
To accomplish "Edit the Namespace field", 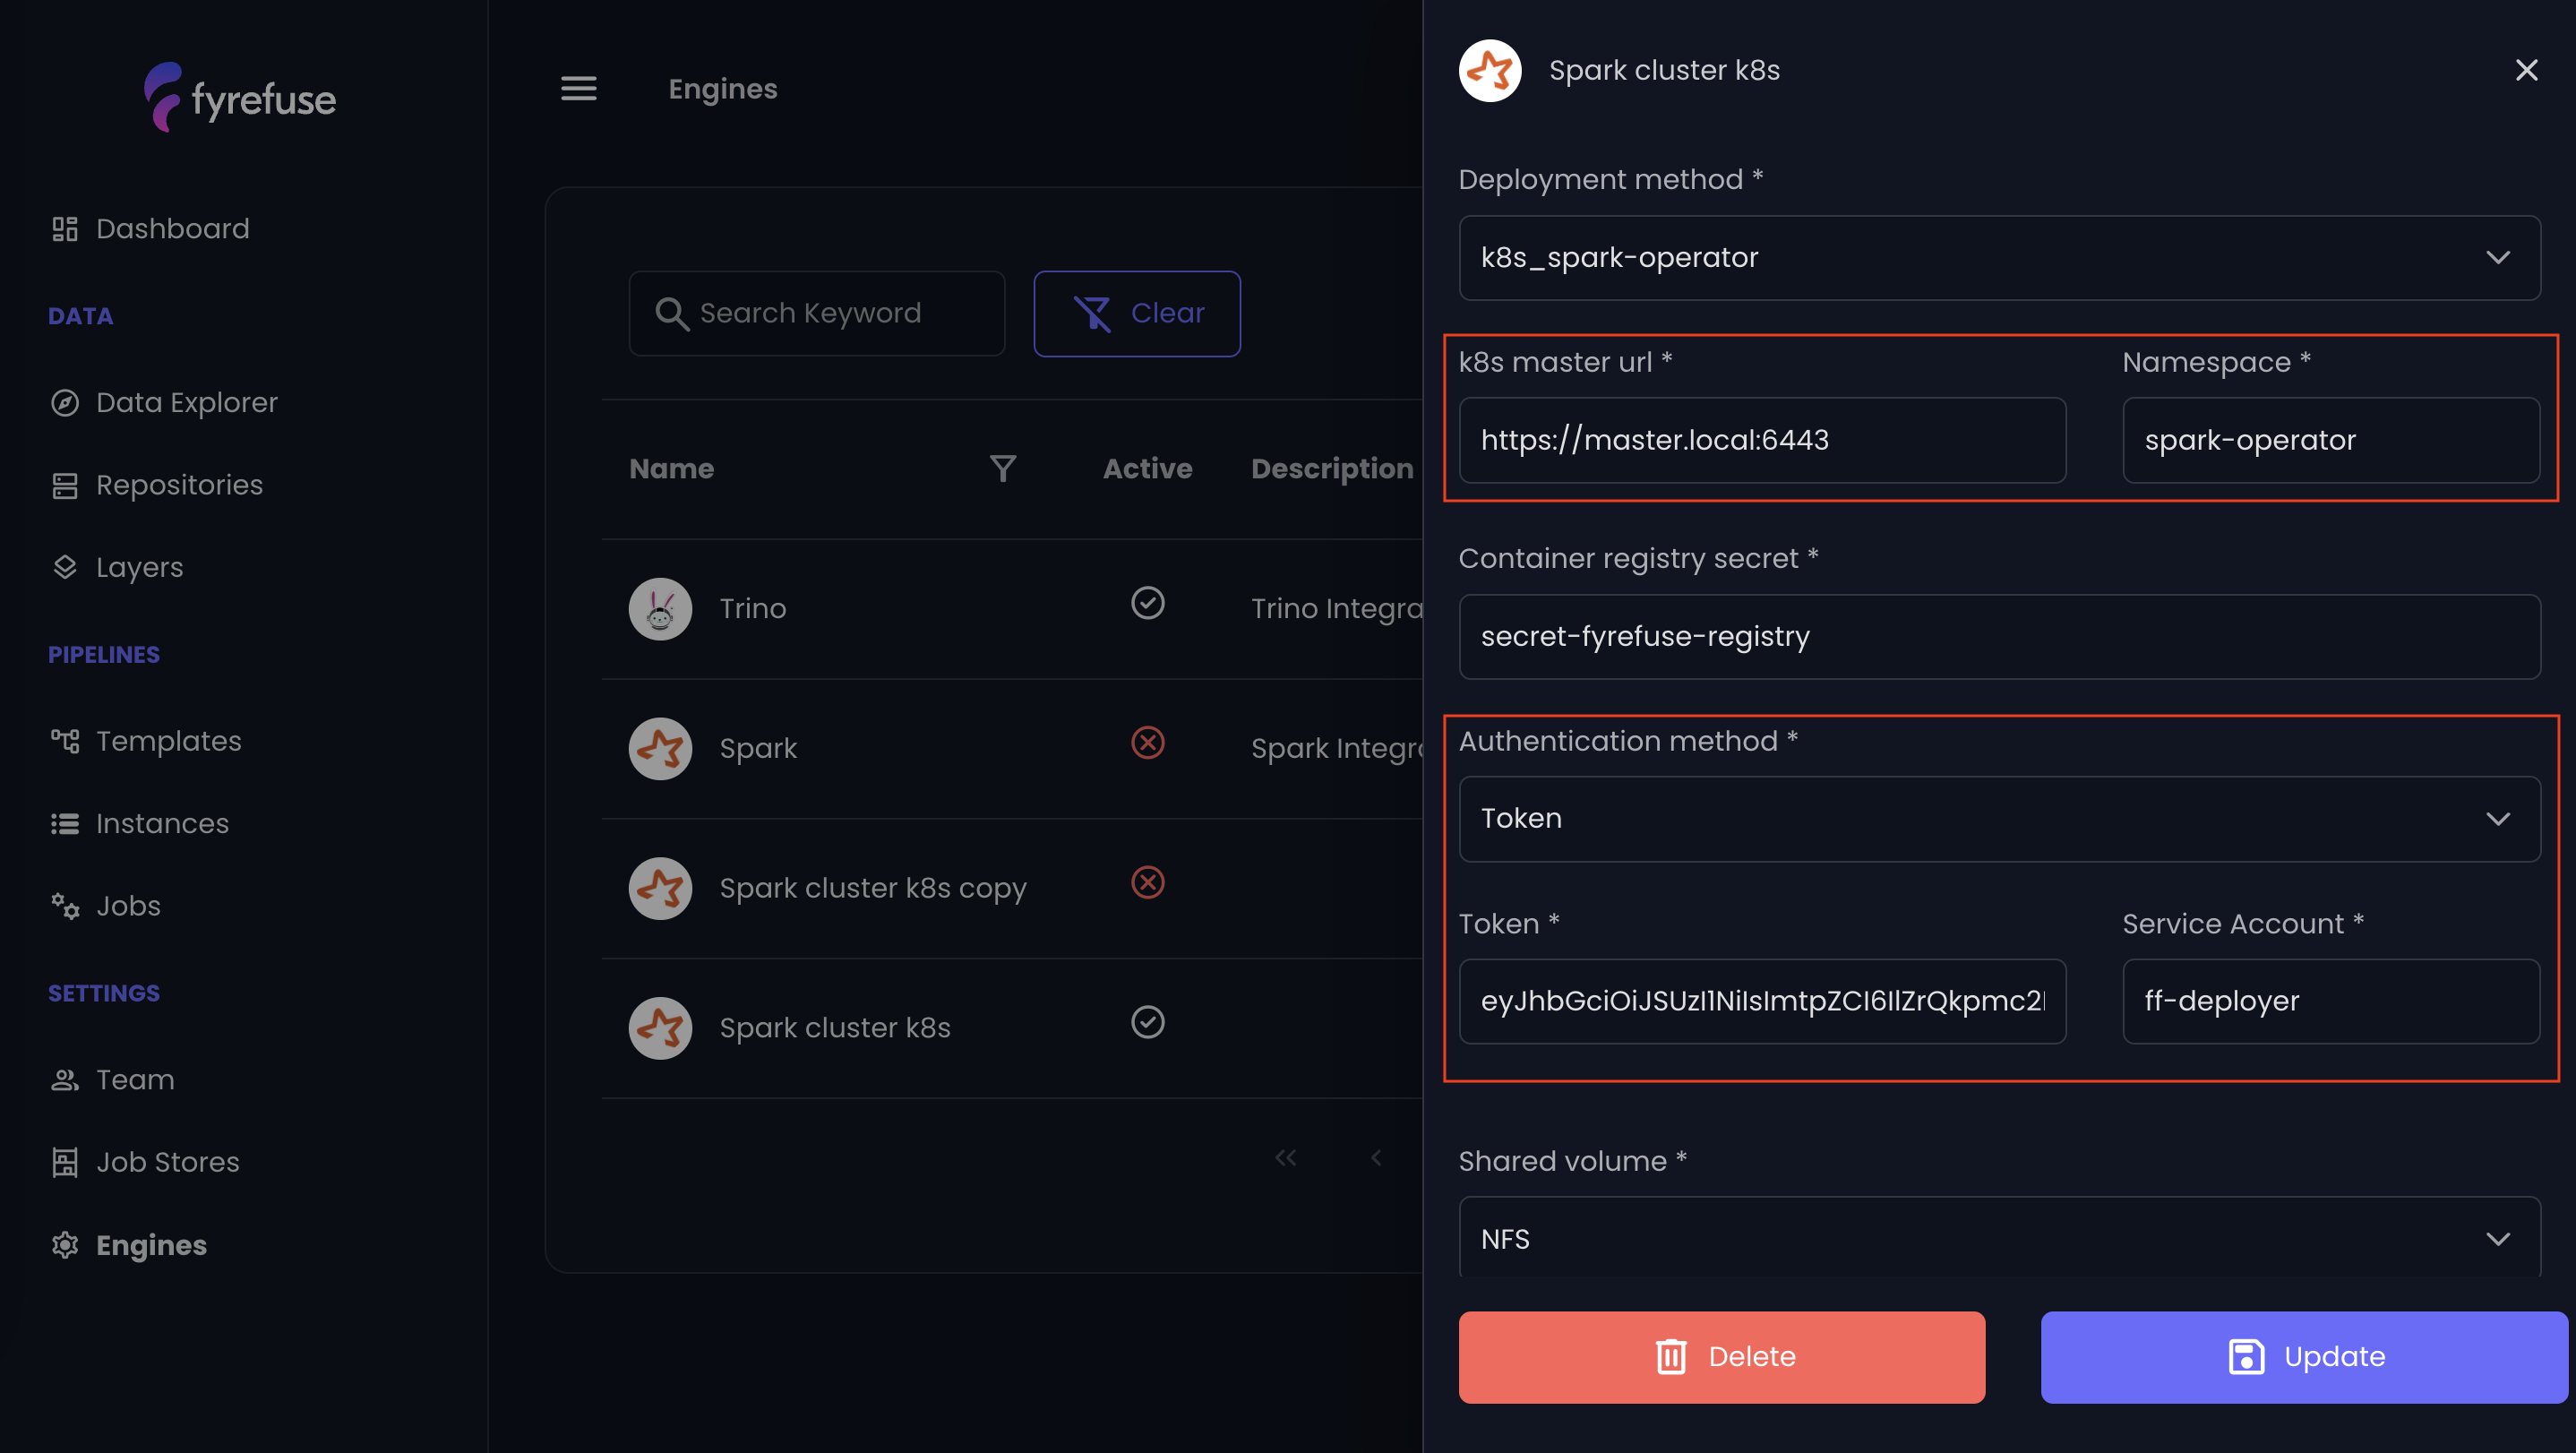I will click(x=2331, y=440).
